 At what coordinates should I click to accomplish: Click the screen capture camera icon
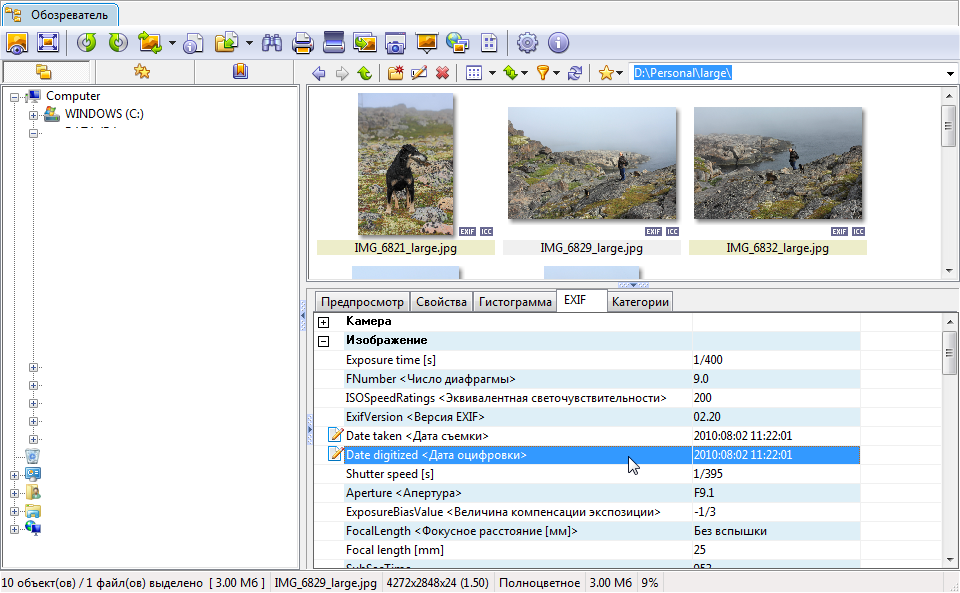click(x=396, y=43)
